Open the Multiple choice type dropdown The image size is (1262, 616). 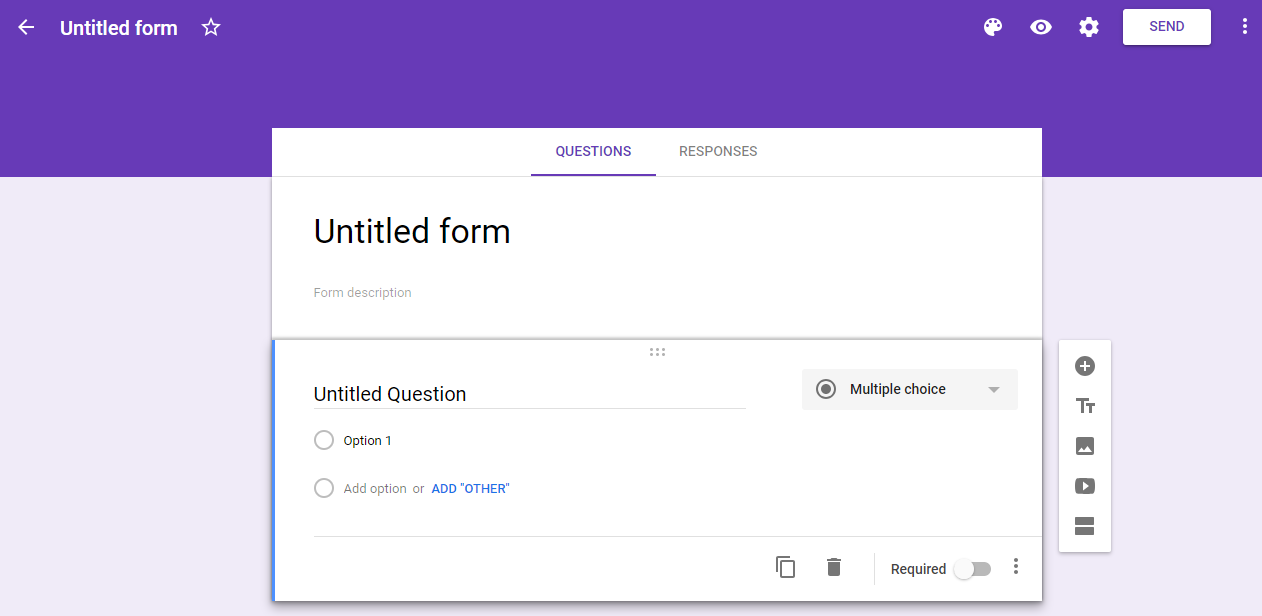click(x=910, y=390)
